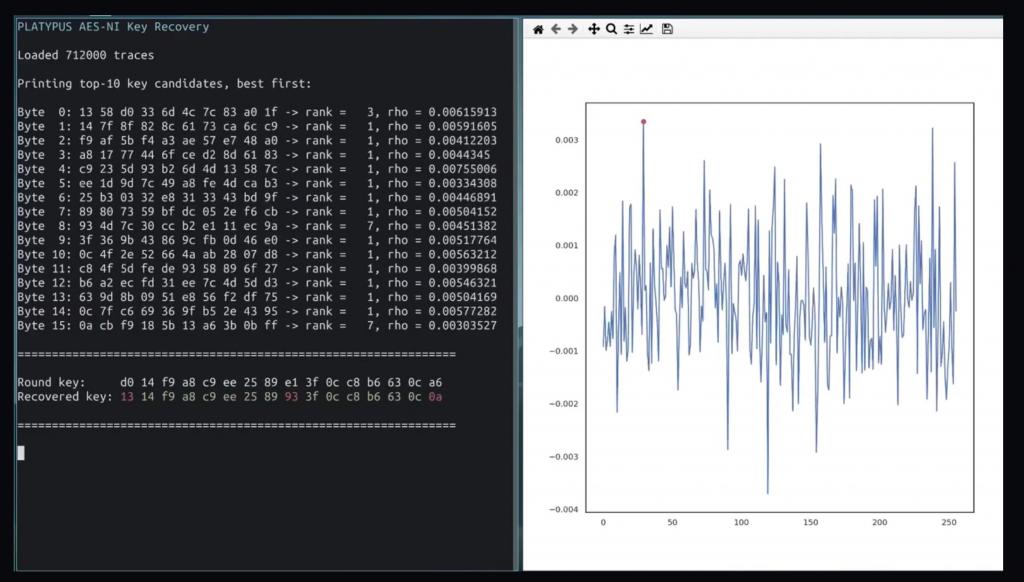Image resolution: width=1024 pixels, height=582 pixels.
Task: Click the Byte 13 row with rho 0.00504169
Action: click(x=257, y=297)
